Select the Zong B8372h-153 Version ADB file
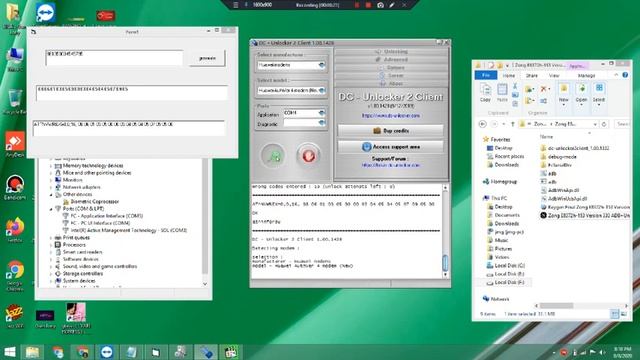The height and width of the screenshot is (360, 640). [585, 215]
